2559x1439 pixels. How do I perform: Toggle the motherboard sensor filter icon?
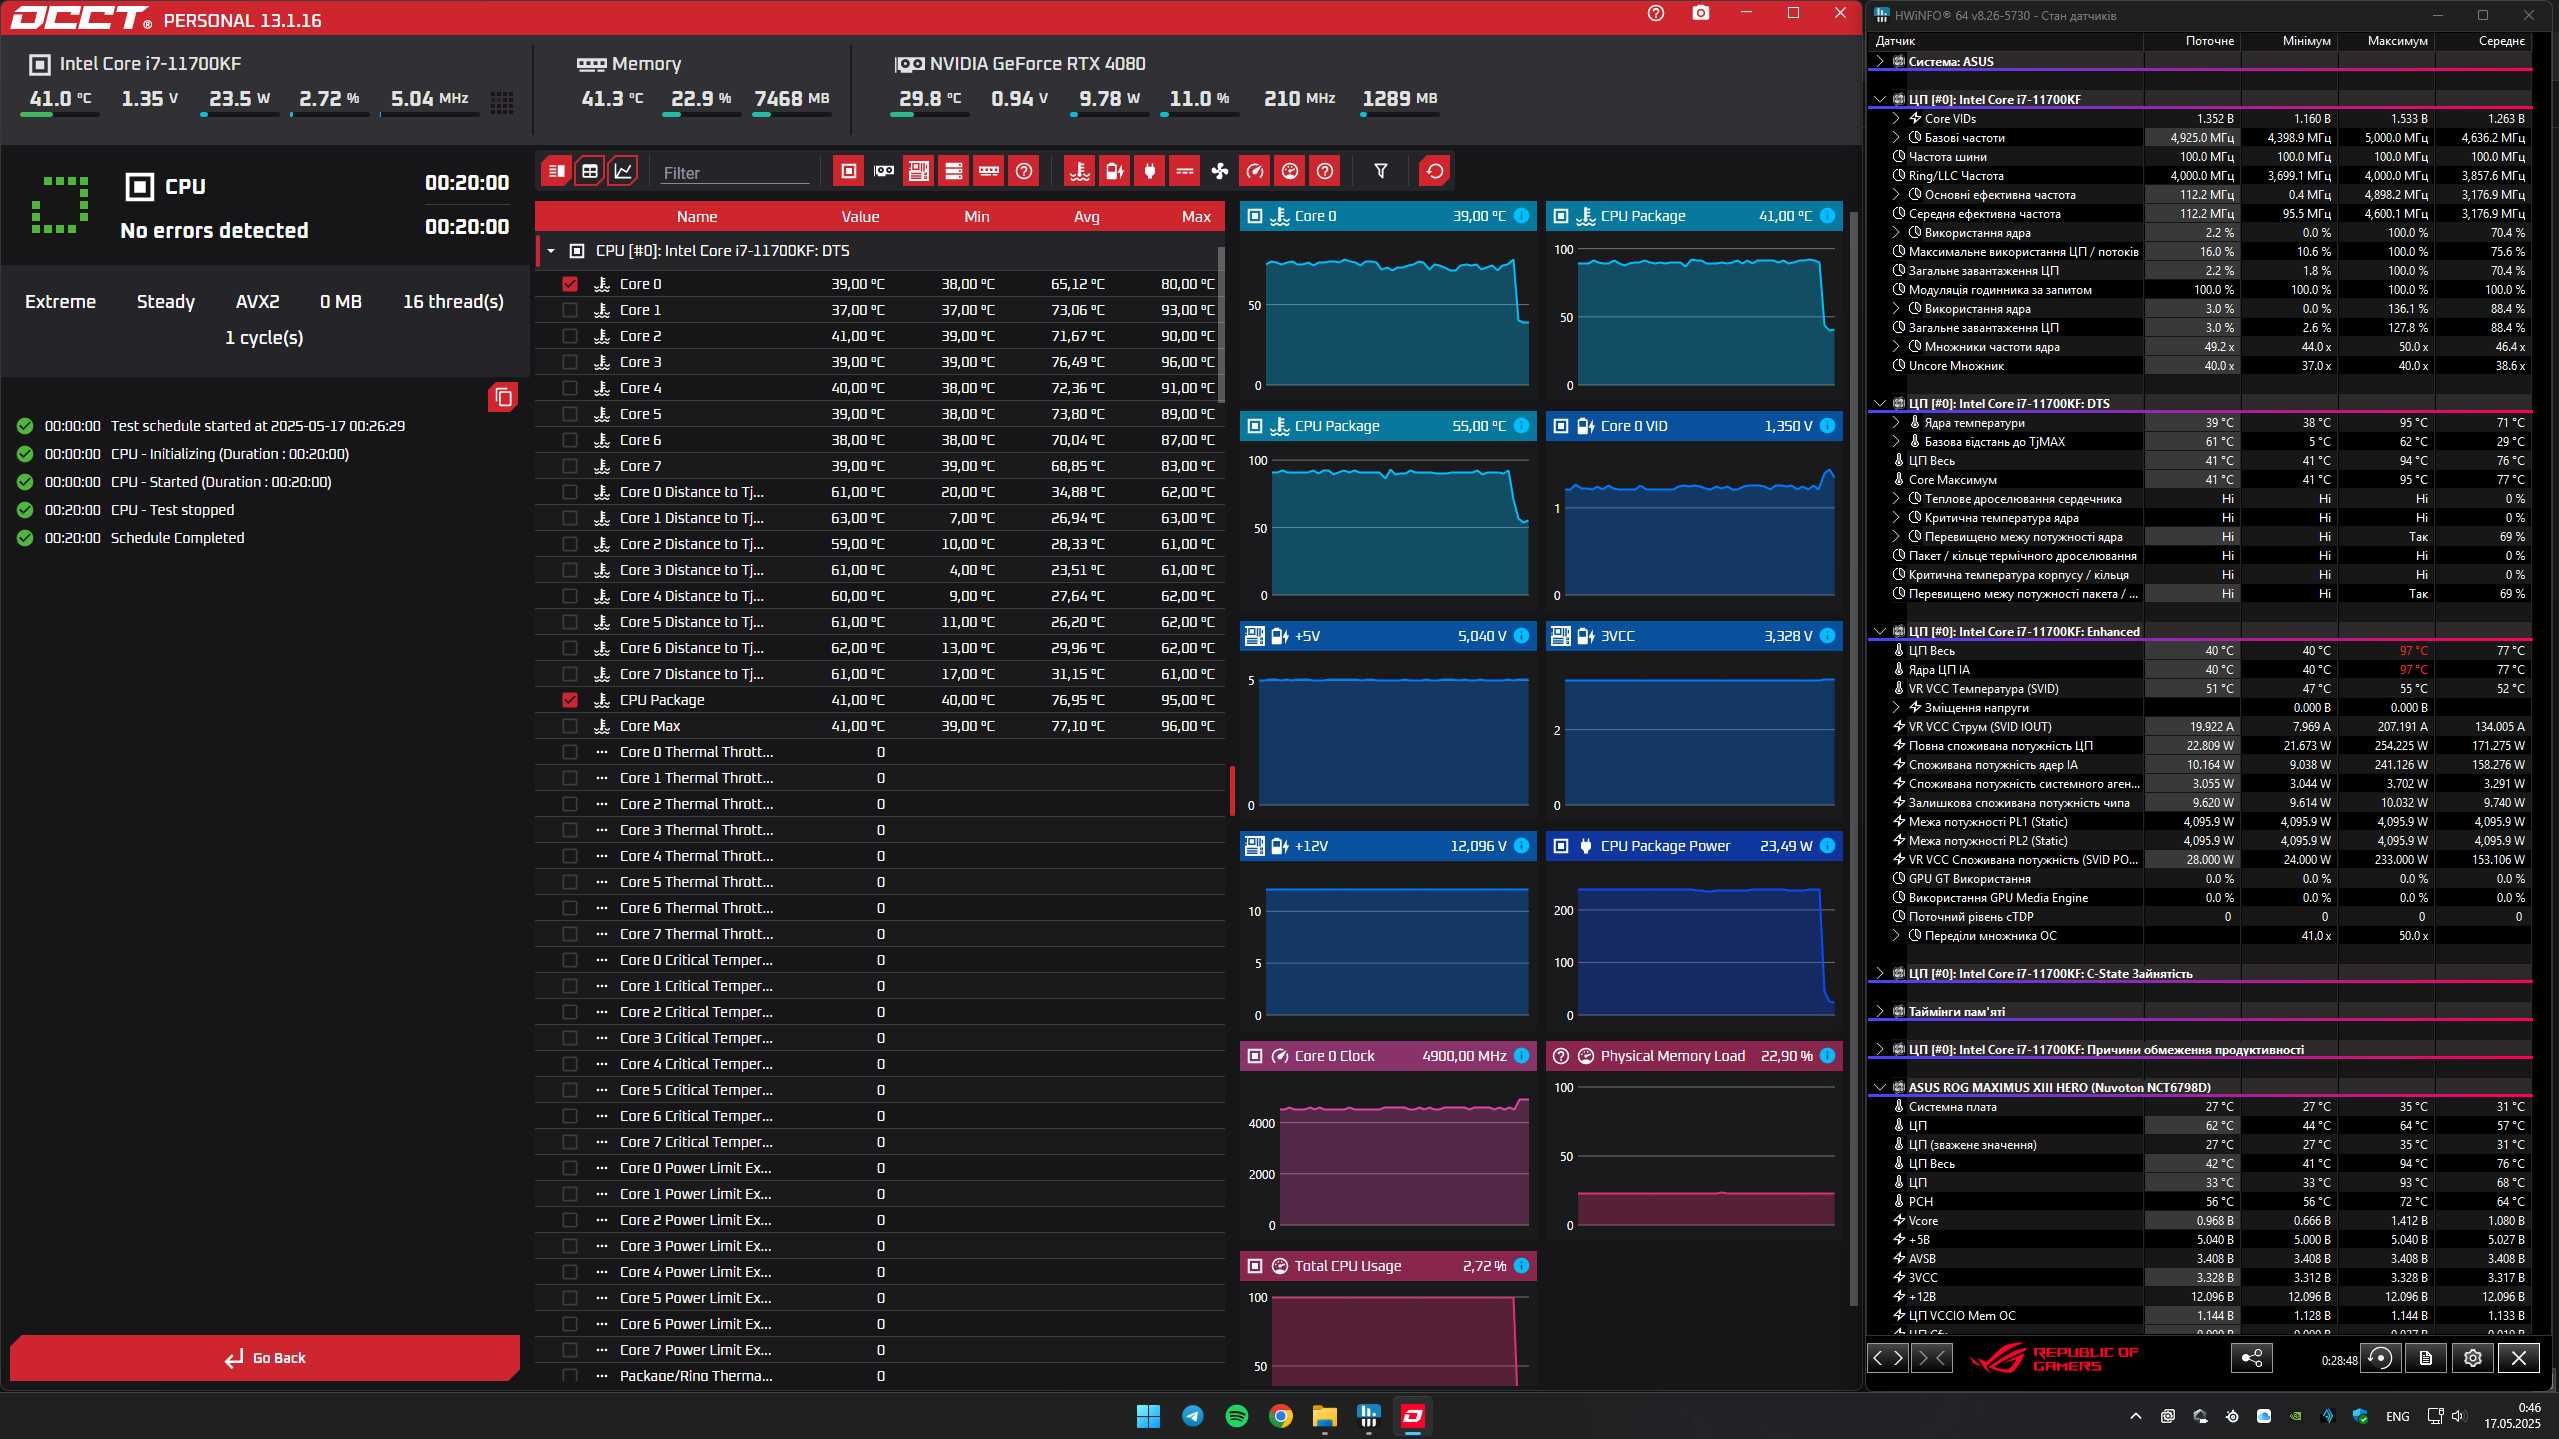918,171
